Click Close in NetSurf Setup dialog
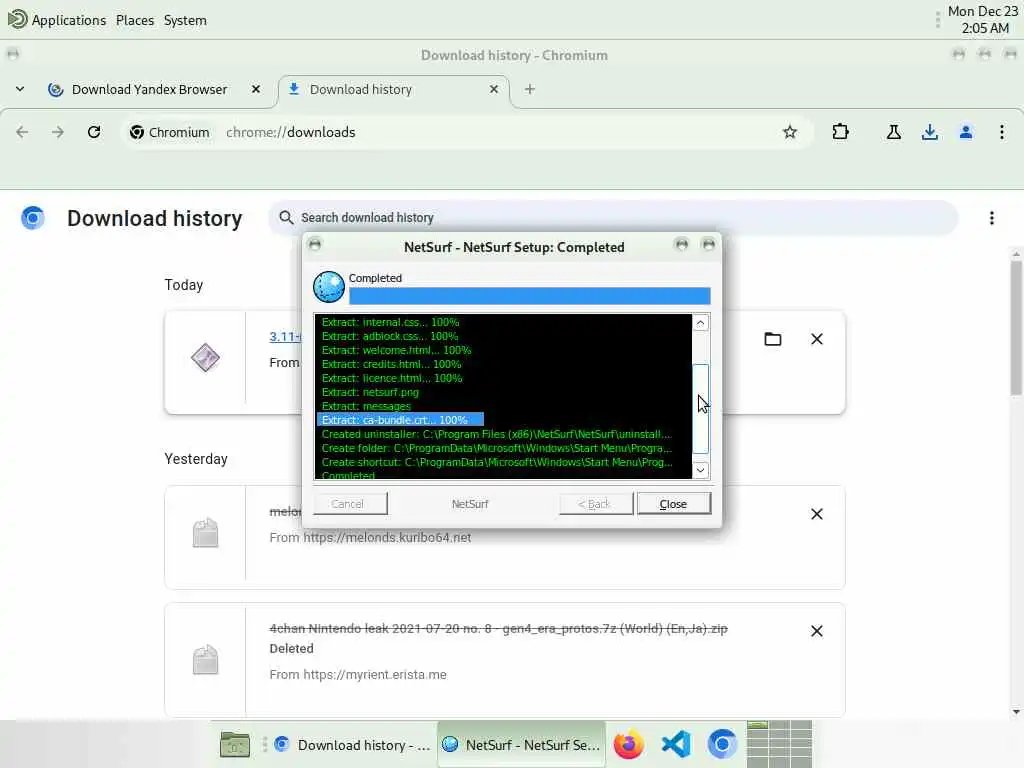The image size is (1024, 768). 673,504
